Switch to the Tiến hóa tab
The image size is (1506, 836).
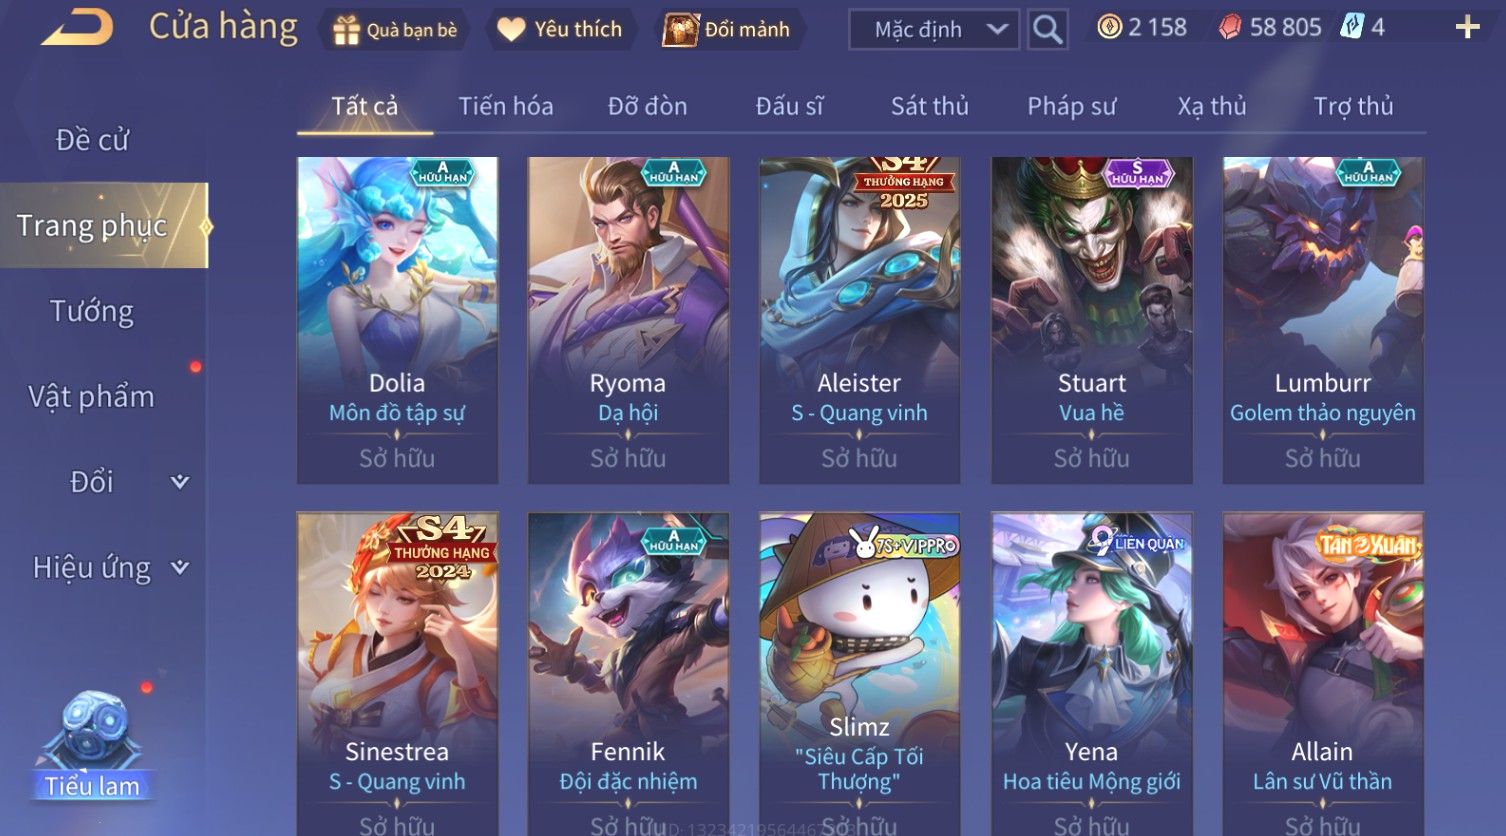click(x=506, y=106)
